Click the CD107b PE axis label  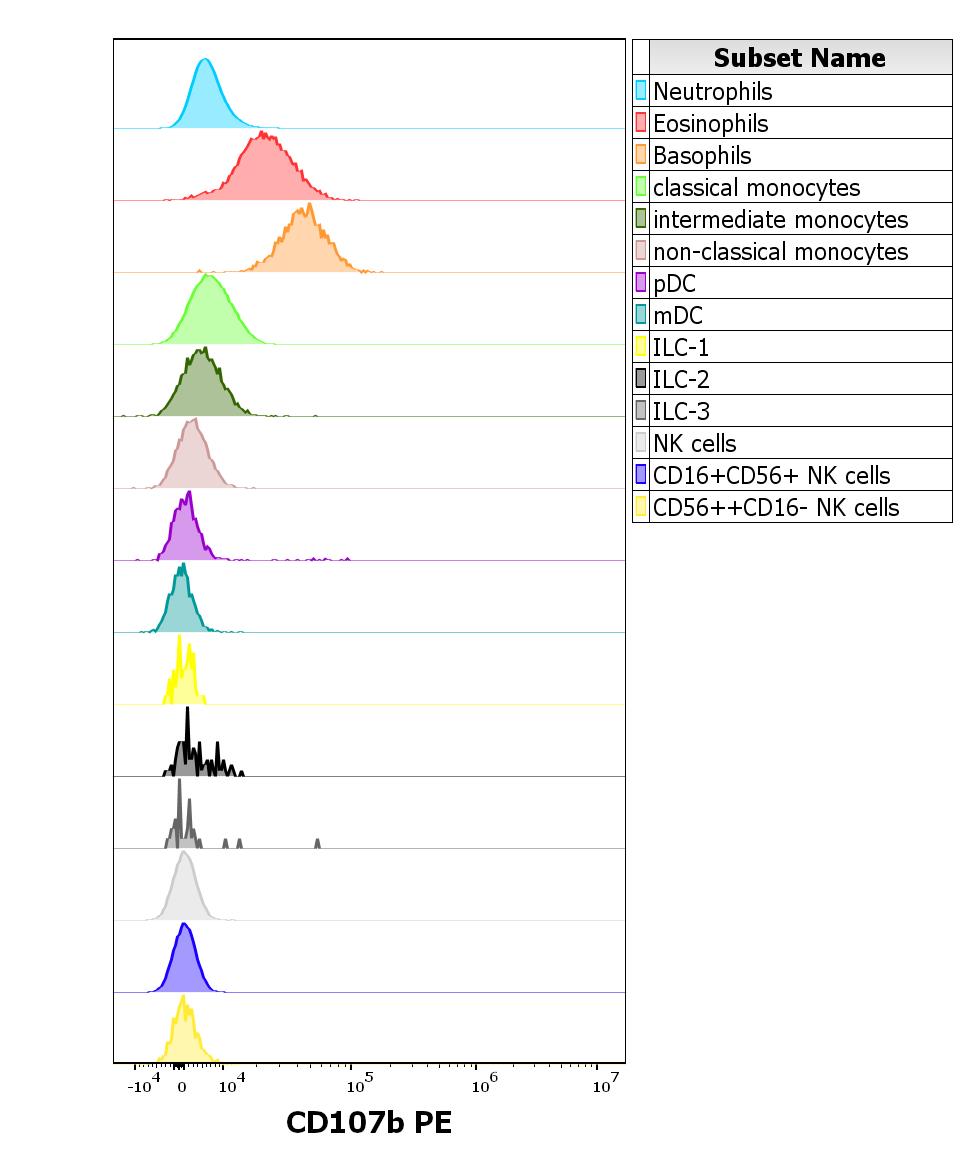[371, 1122]
